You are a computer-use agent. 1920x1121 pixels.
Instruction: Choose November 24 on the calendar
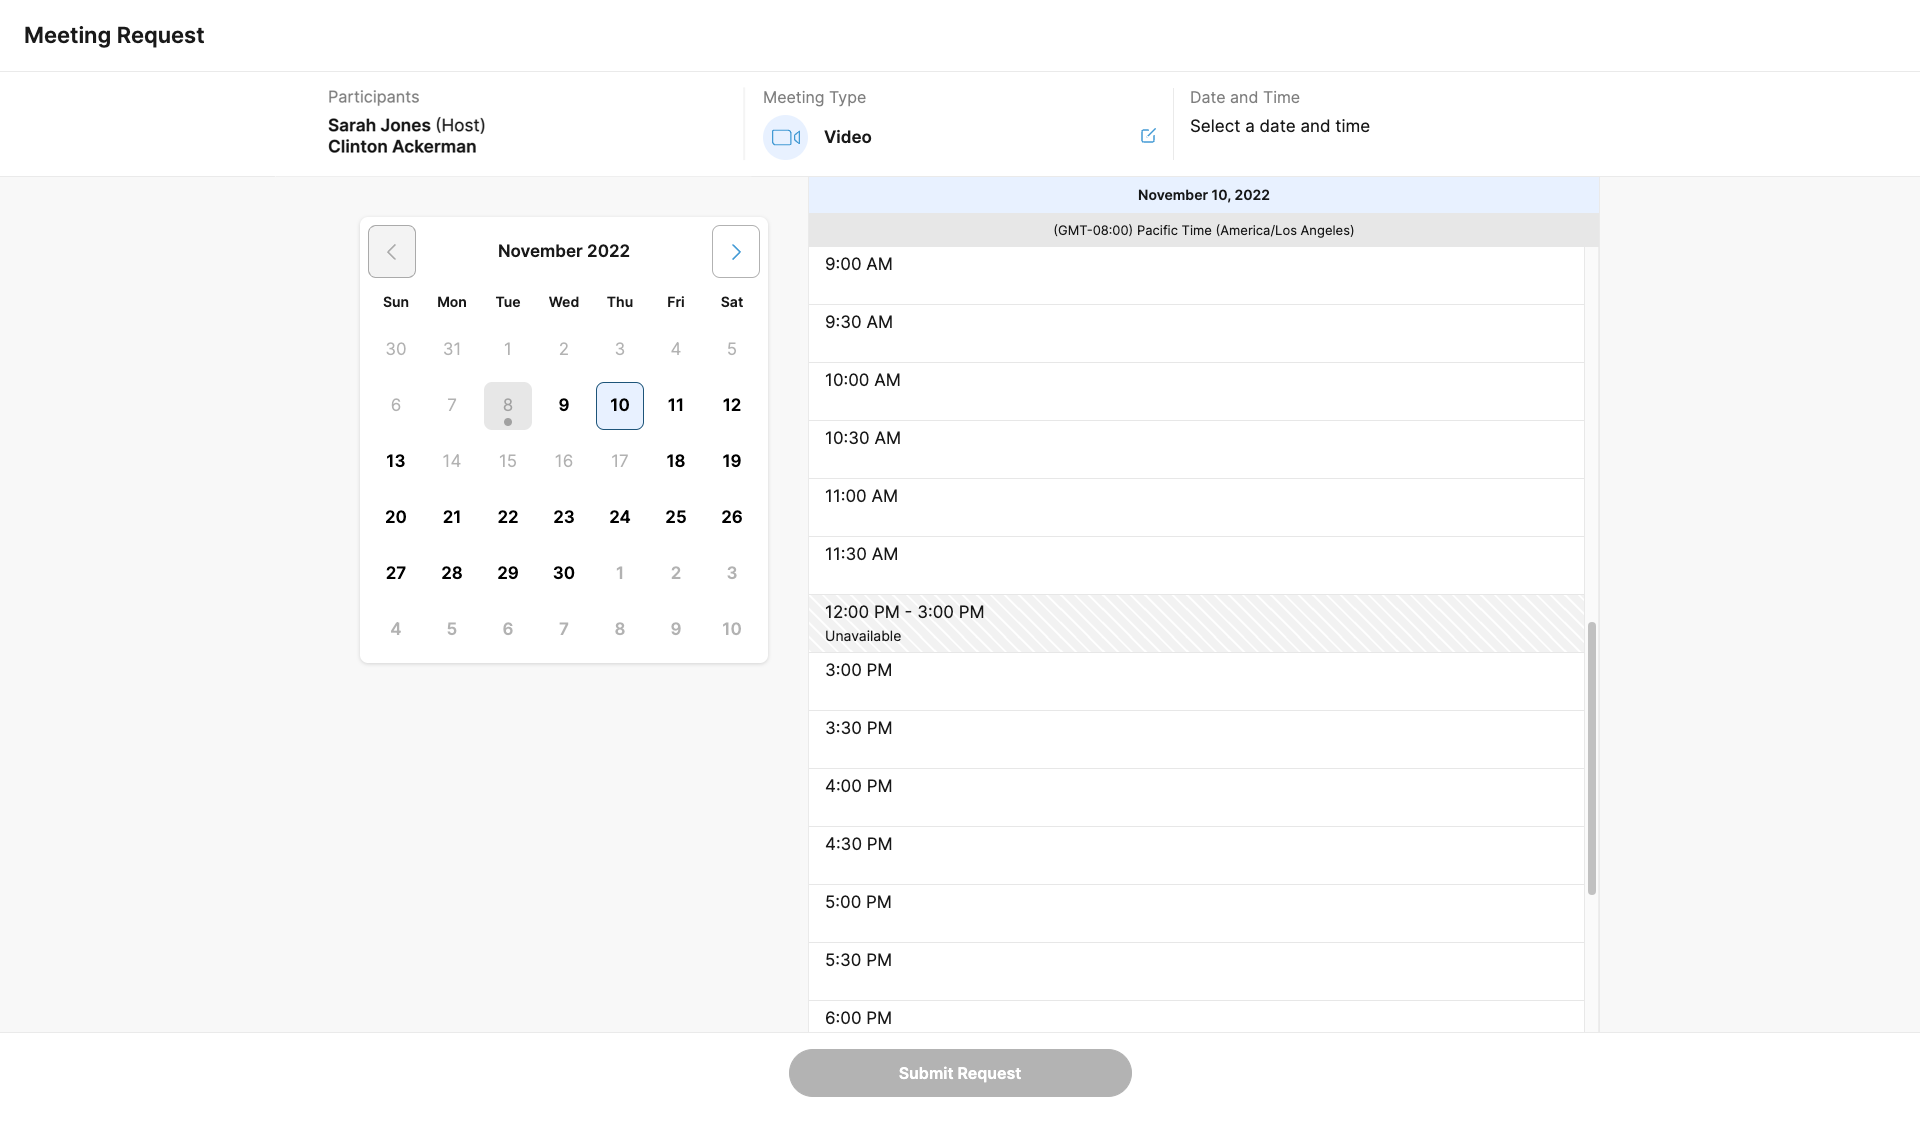(x=620, y=517)
